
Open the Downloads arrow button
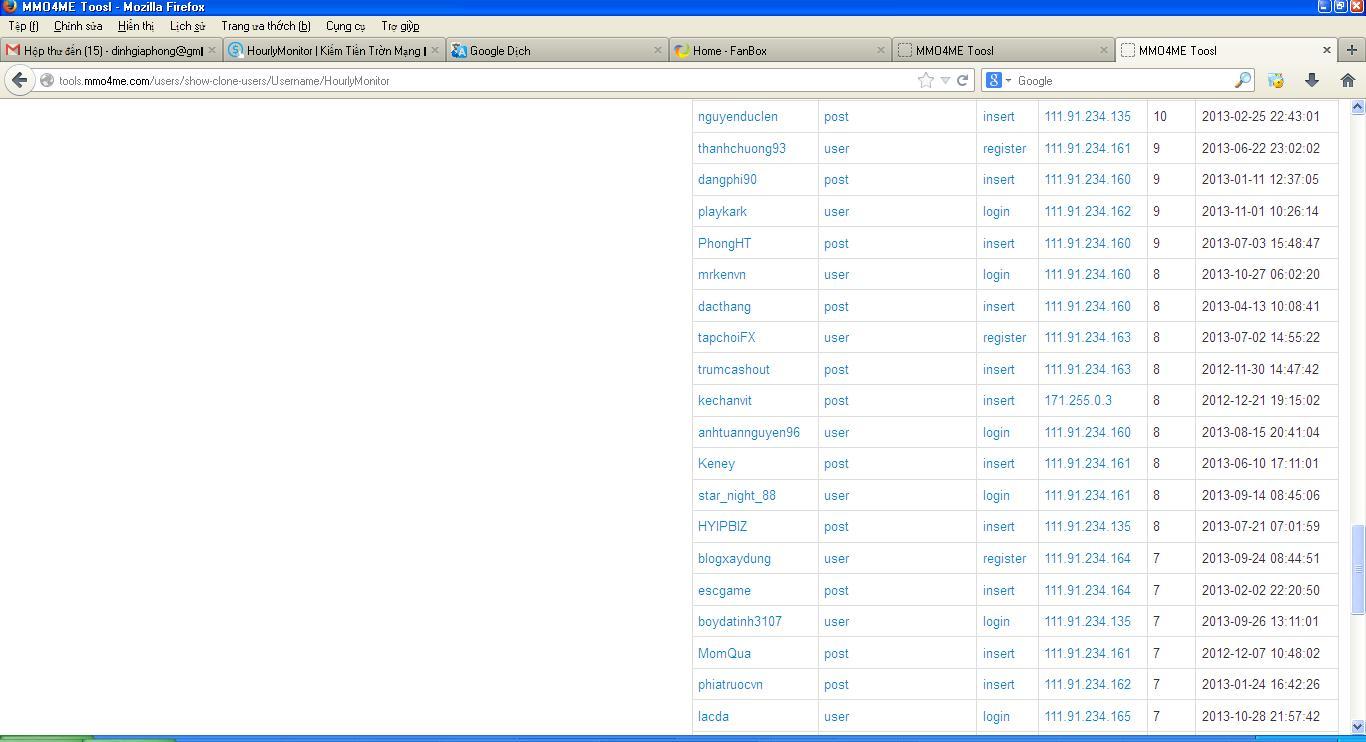coord(1312,80)
